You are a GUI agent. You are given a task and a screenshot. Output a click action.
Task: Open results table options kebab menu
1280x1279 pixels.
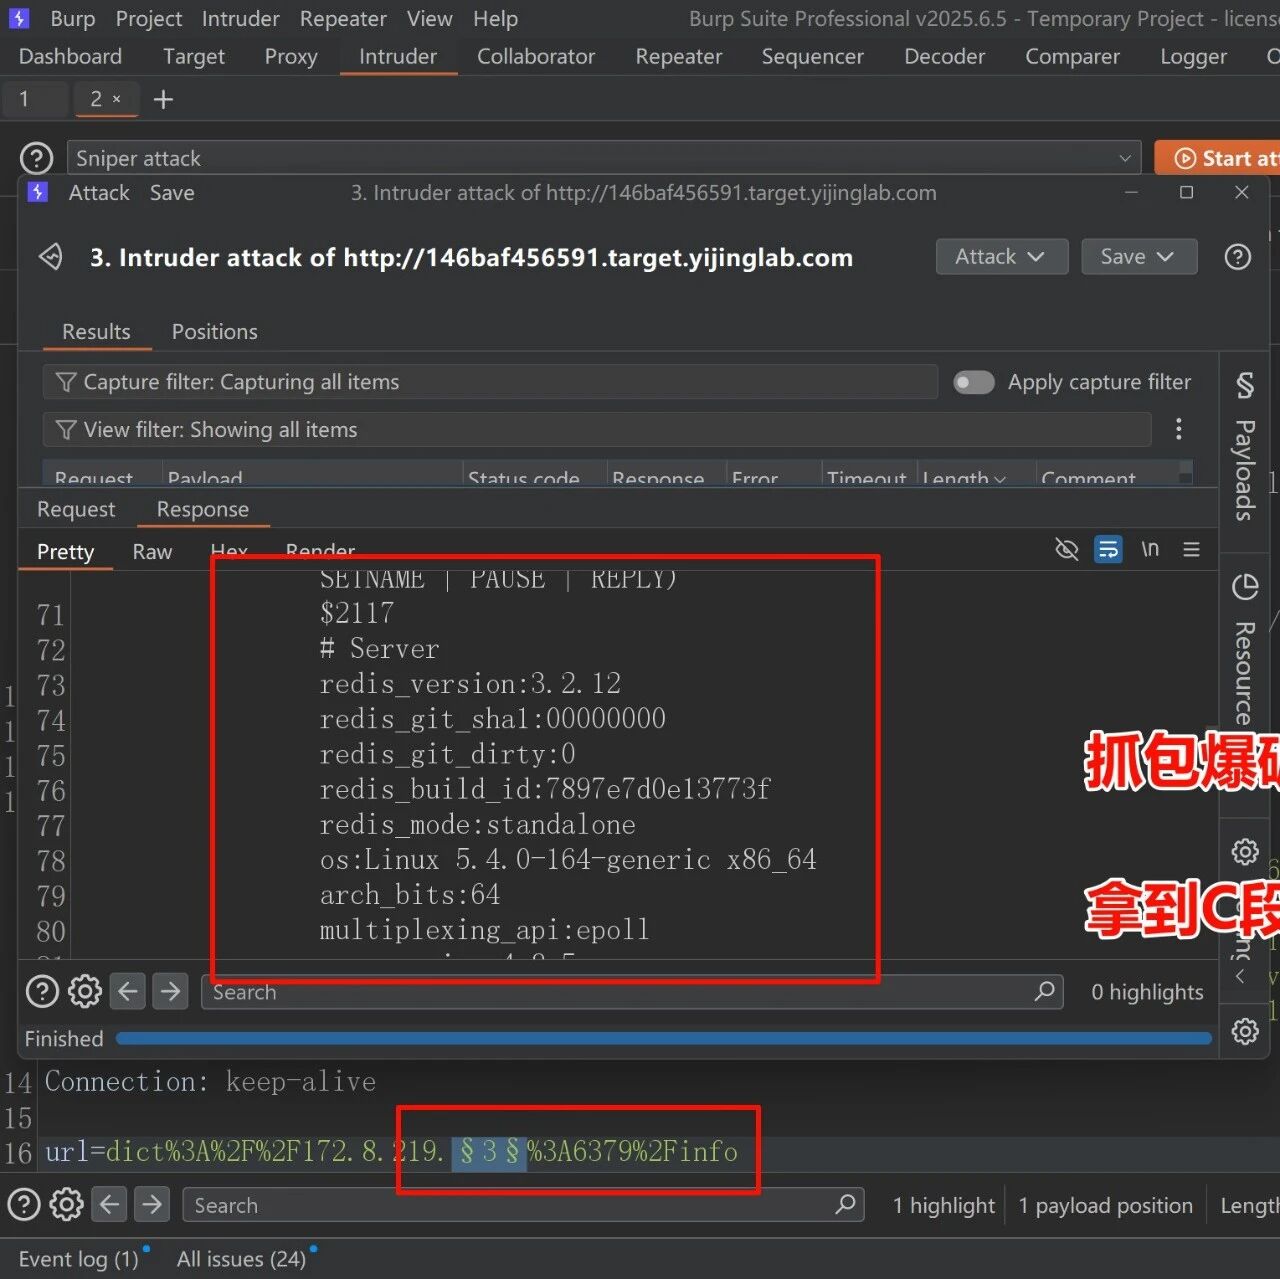1179,429
